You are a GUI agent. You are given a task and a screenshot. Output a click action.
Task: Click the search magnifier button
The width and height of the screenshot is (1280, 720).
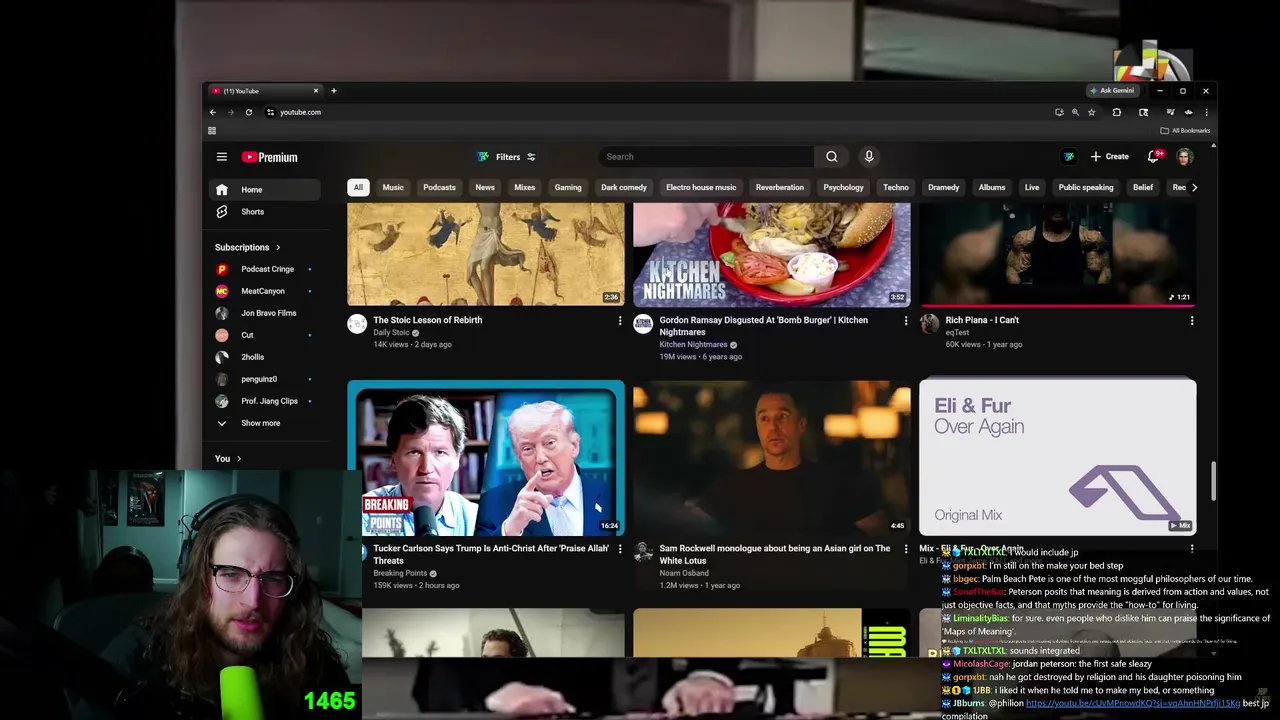point(831,157)
